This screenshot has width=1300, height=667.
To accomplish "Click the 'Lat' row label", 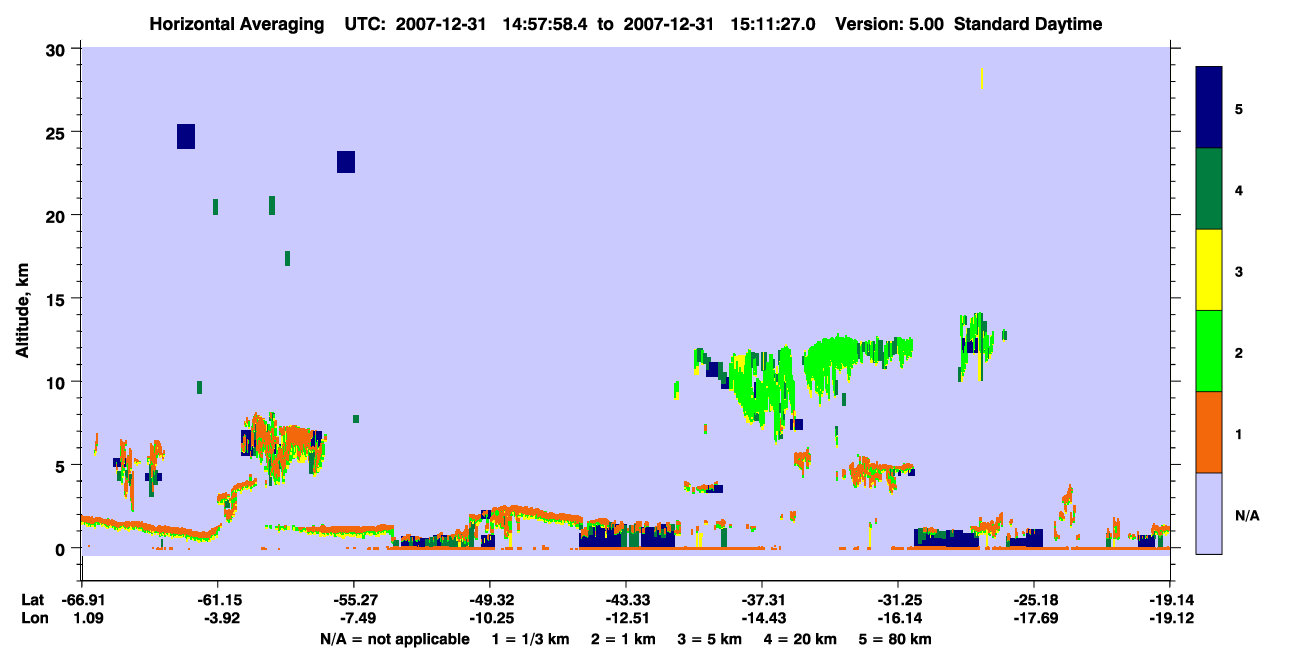I will pos(33,600).
